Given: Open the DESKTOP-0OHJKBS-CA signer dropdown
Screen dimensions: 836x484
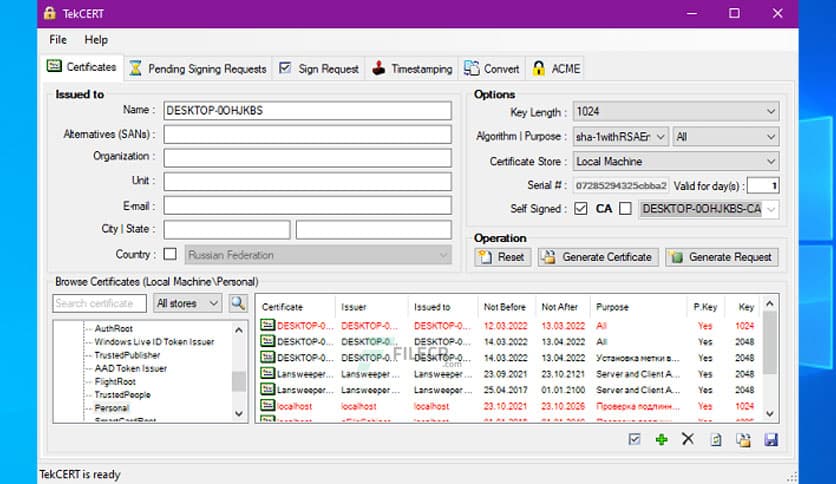Looking at the screenshot, I should coord(709,209).
